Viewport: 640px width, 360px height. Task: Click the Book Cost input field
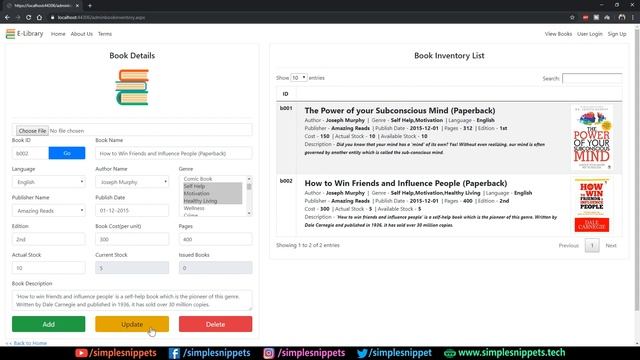(132, 239)
